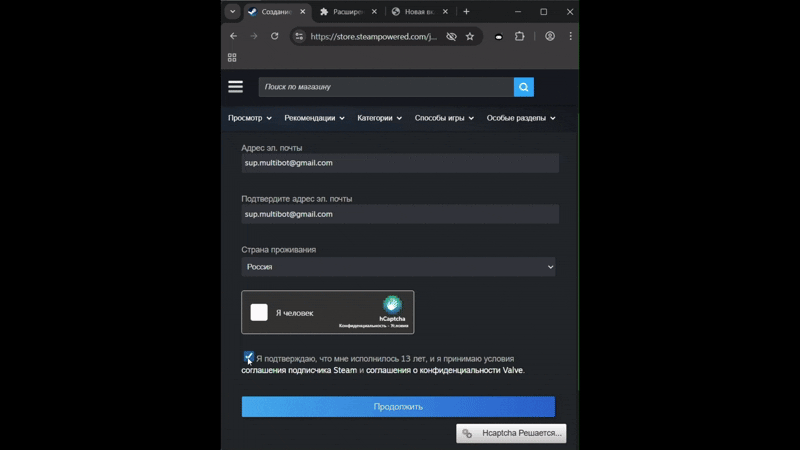Minimize the browser window
The height and width of the screenshot is (450, 800).
pos(518,12)
